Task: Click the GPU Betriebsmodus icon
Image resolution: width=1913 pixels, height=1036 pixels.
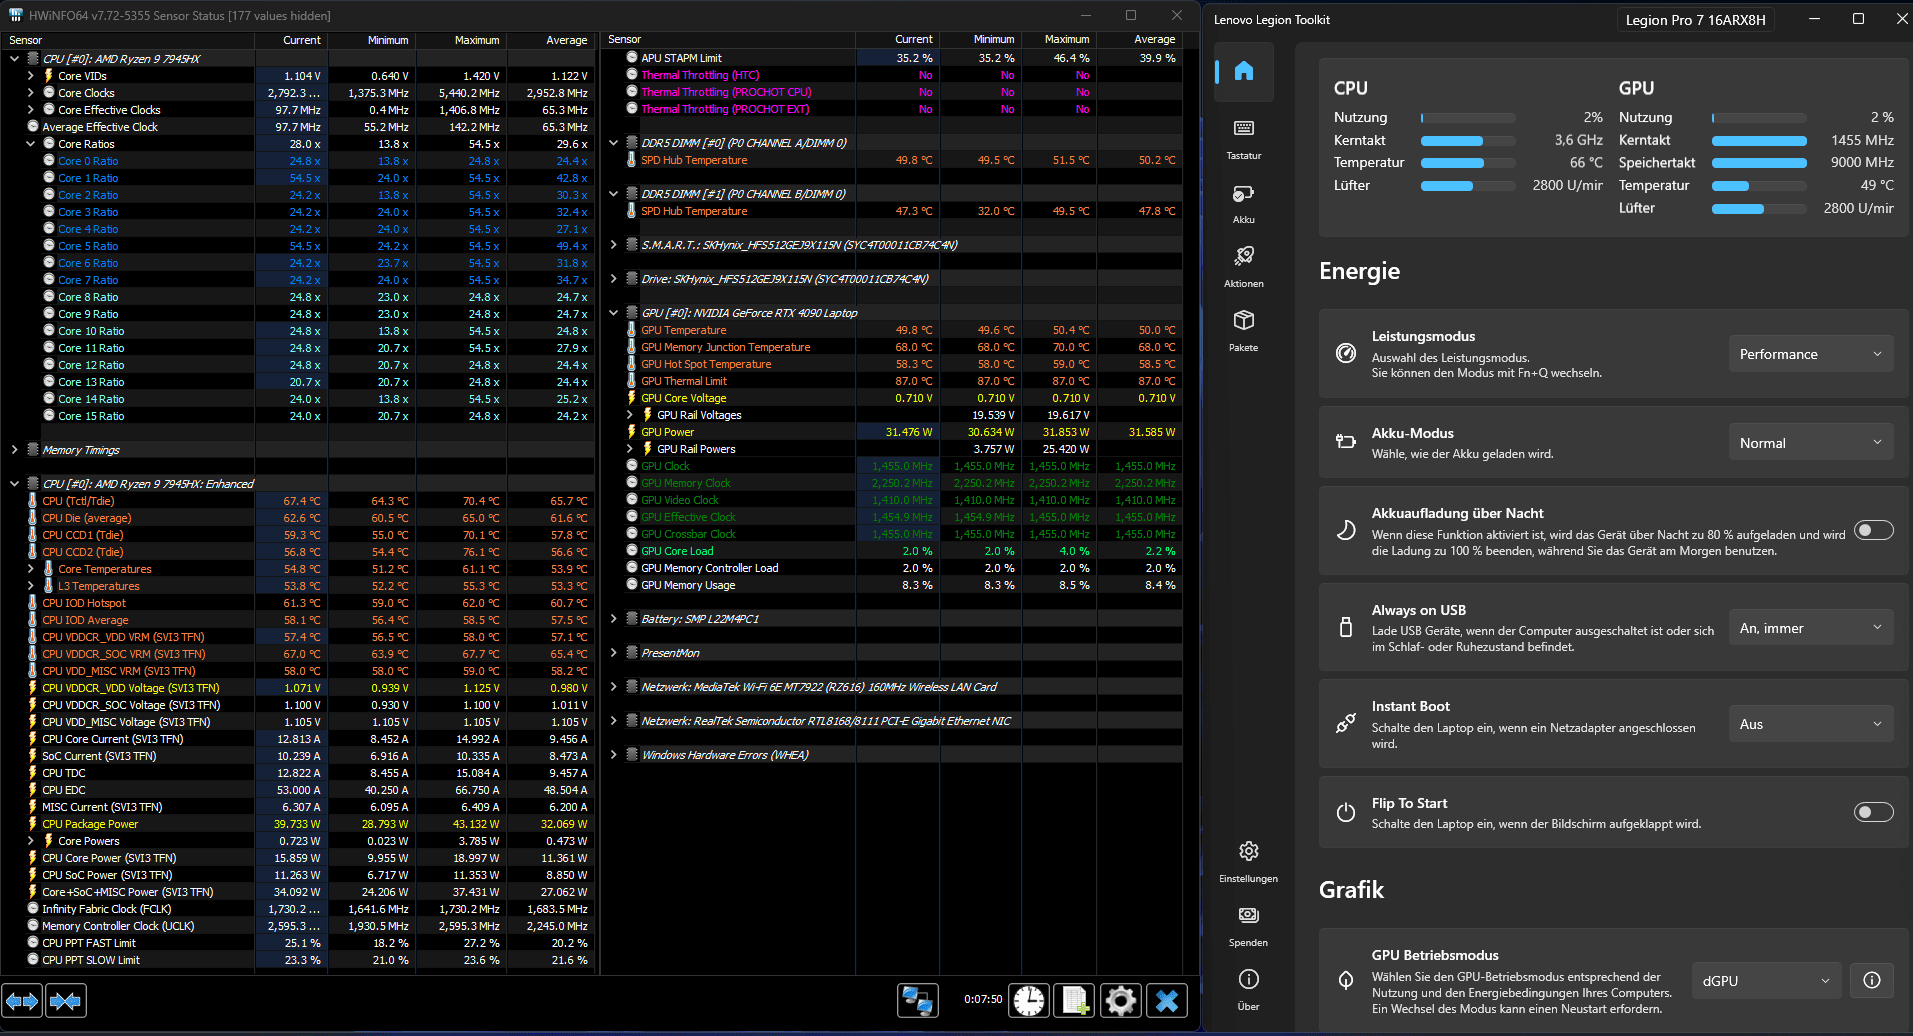Action: point(1346,980)
